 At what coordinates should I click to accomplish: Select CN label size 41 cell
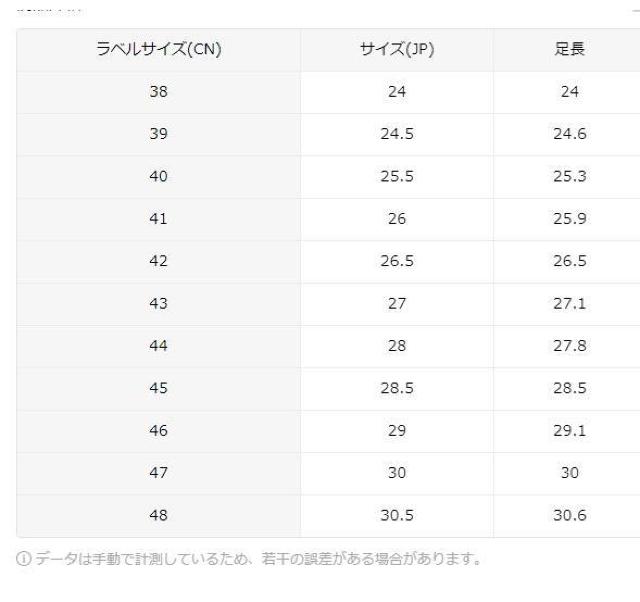click(x=158, y=219)
